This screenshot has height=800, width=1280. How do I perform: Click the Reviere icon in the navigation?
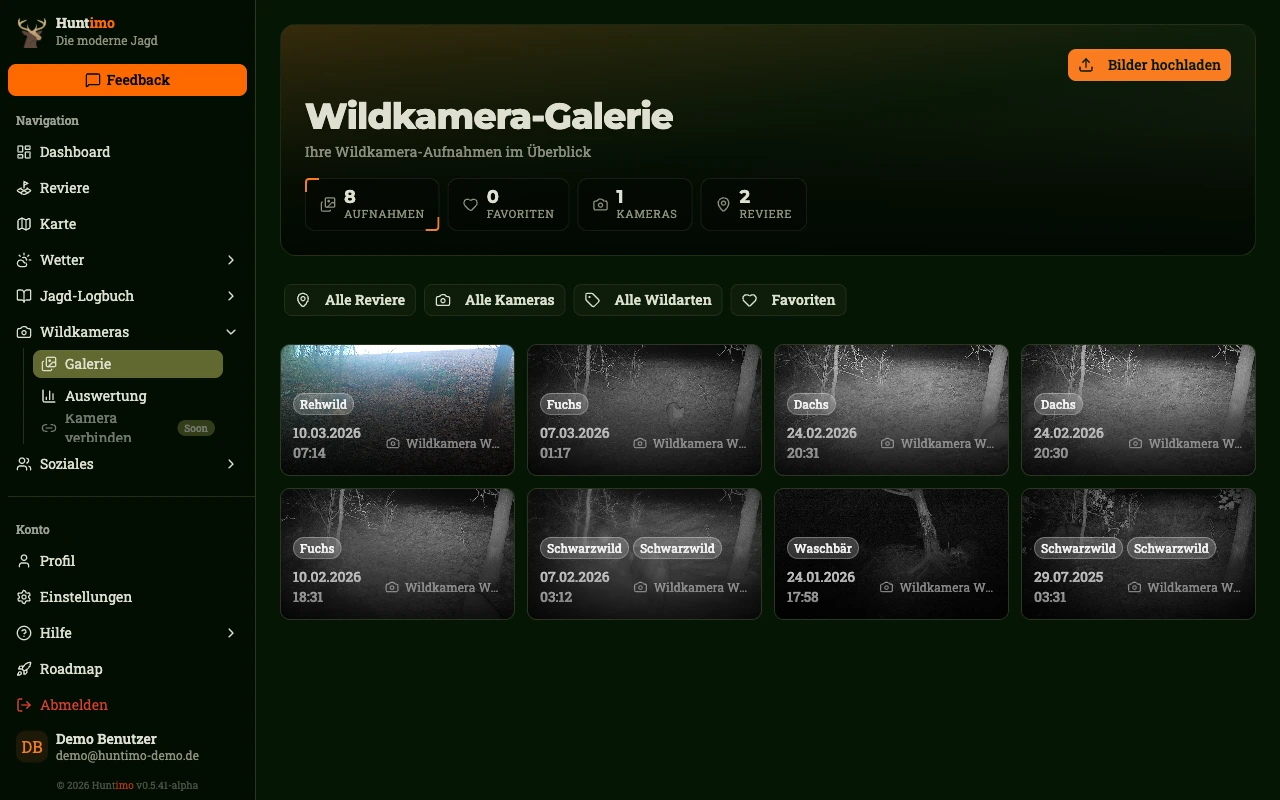click(22, 188)
